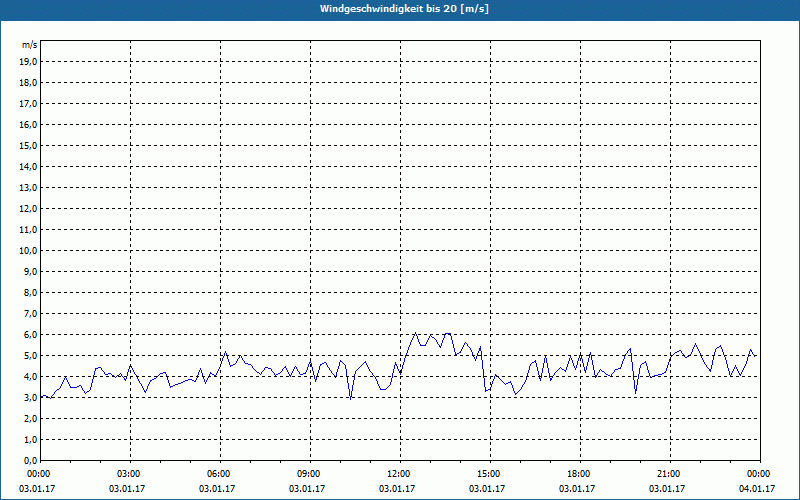The width and height of the screenshot is (800, 500).
Task: Click the 8,0 y-axis label
Action: pos(31,292)
